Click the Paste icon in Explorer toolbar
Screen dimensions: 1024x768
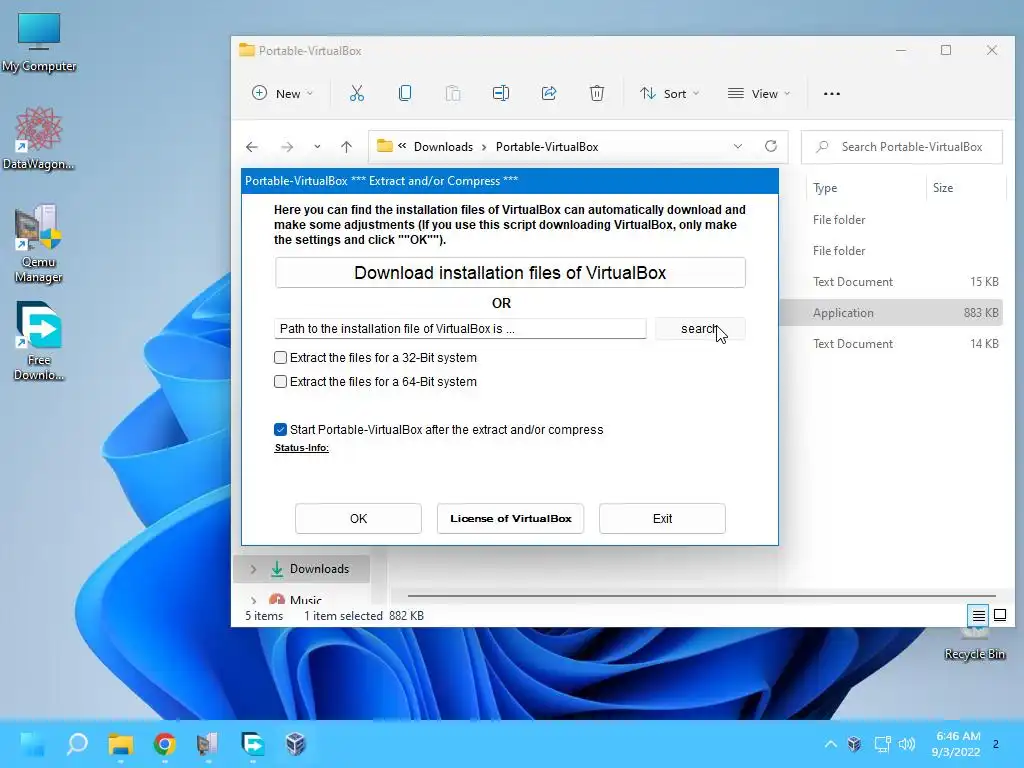453,93
